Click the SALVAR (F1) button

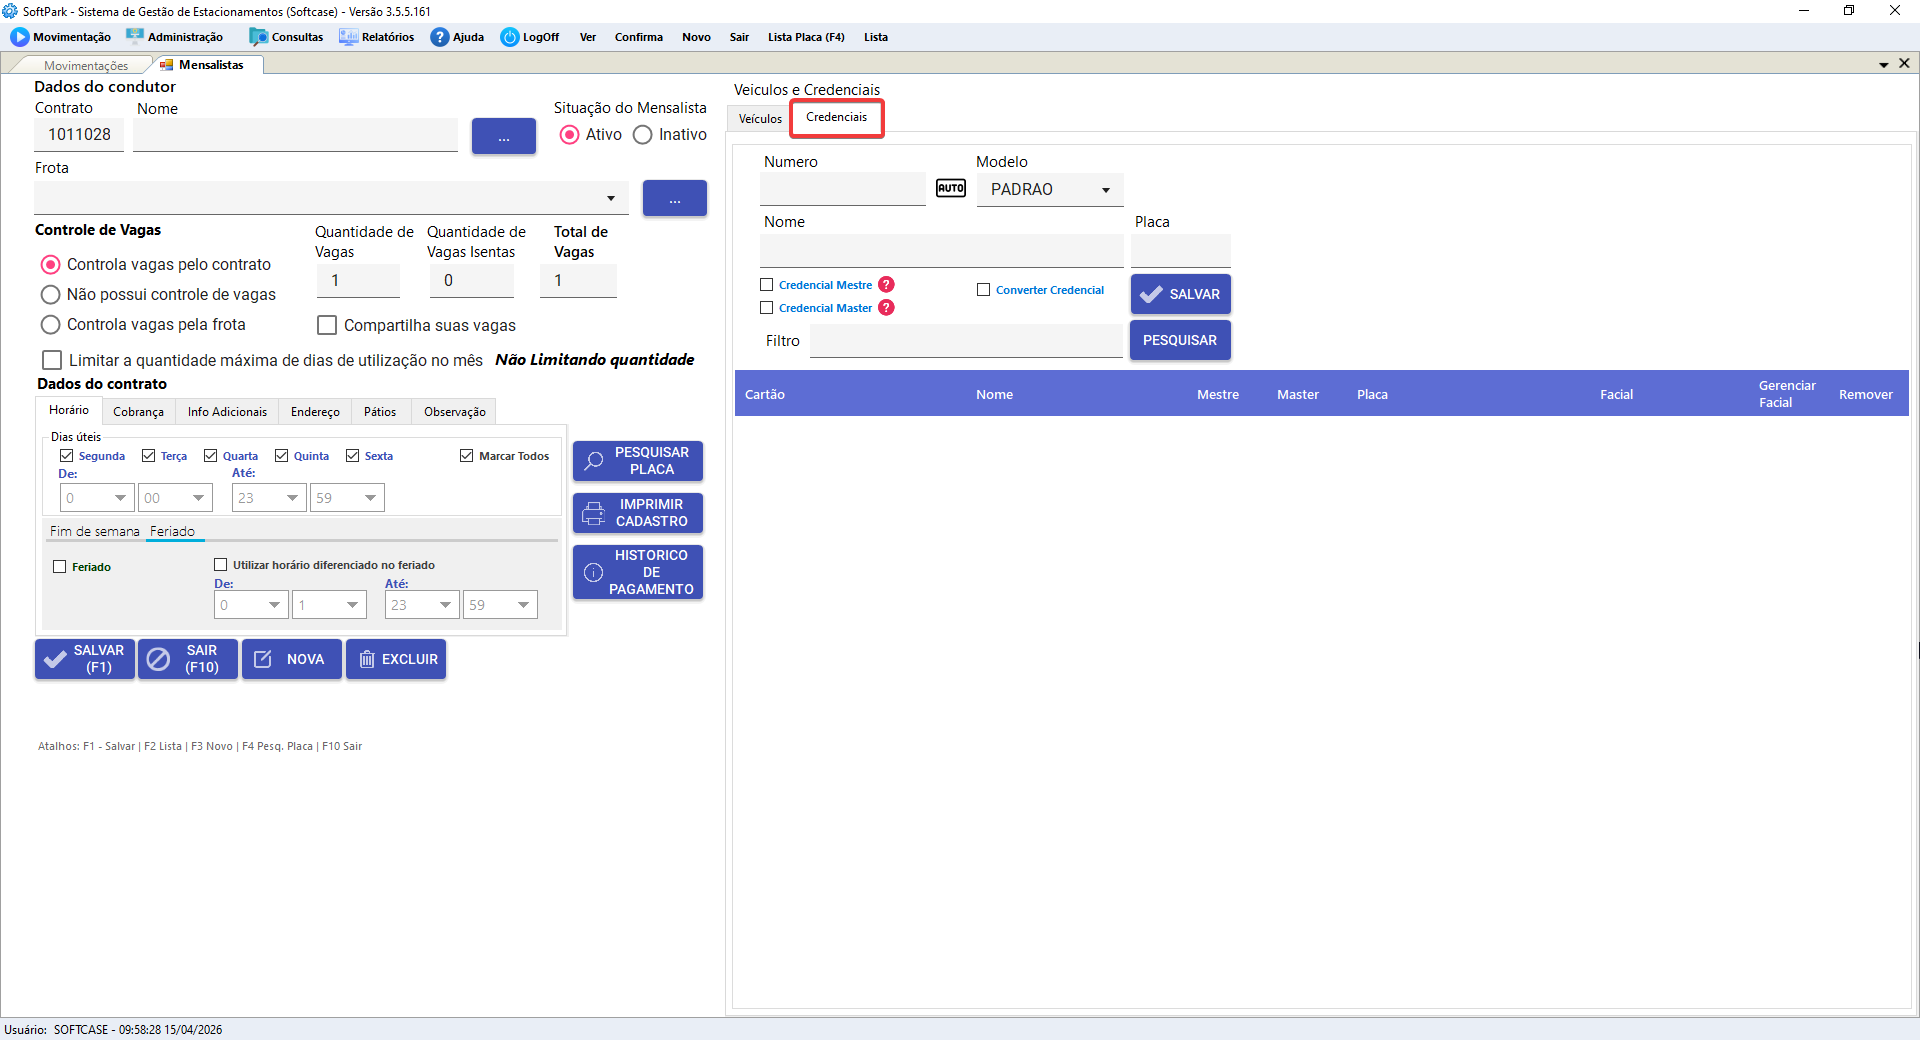[85, 659]
